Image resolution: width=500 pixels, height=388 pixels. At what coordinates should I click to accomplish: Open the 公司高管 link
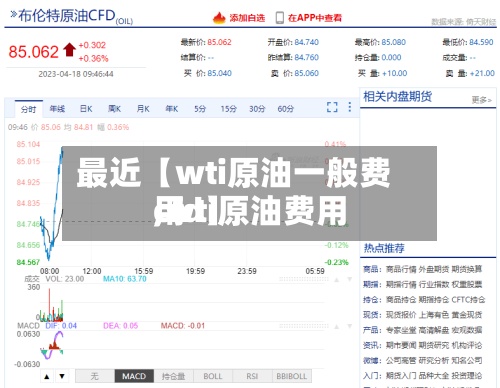(401, 361)
